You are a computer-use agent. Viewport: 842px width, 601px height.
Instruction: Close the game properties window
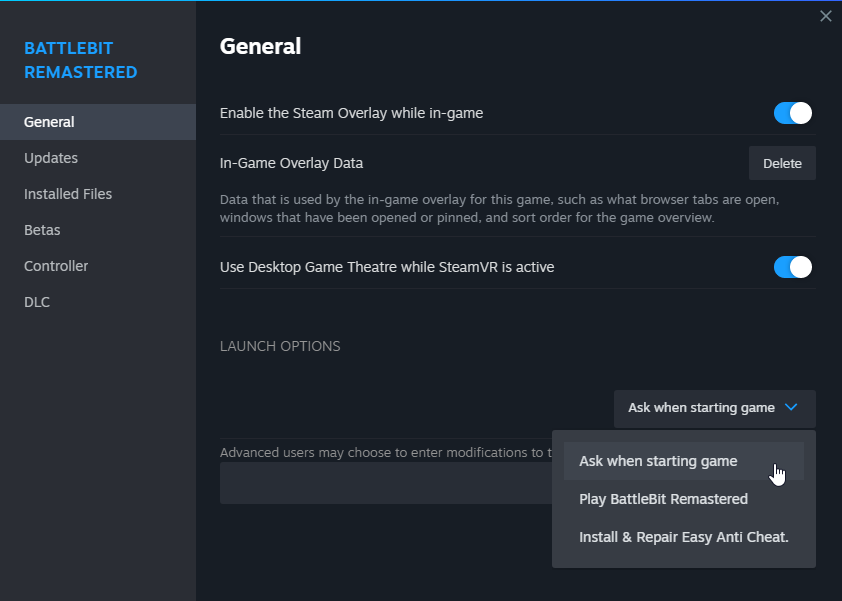point(825,16)
